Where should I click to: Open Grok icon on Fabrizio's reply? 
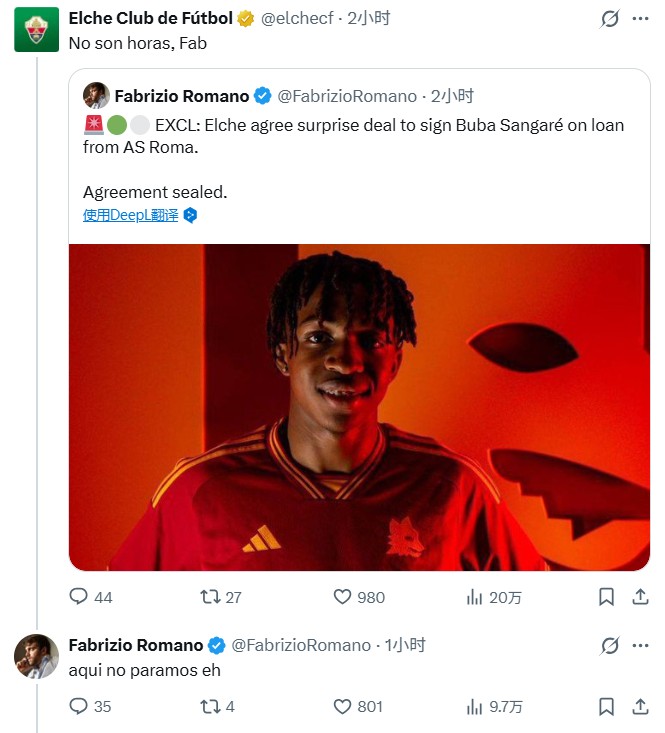pos(609,645)
